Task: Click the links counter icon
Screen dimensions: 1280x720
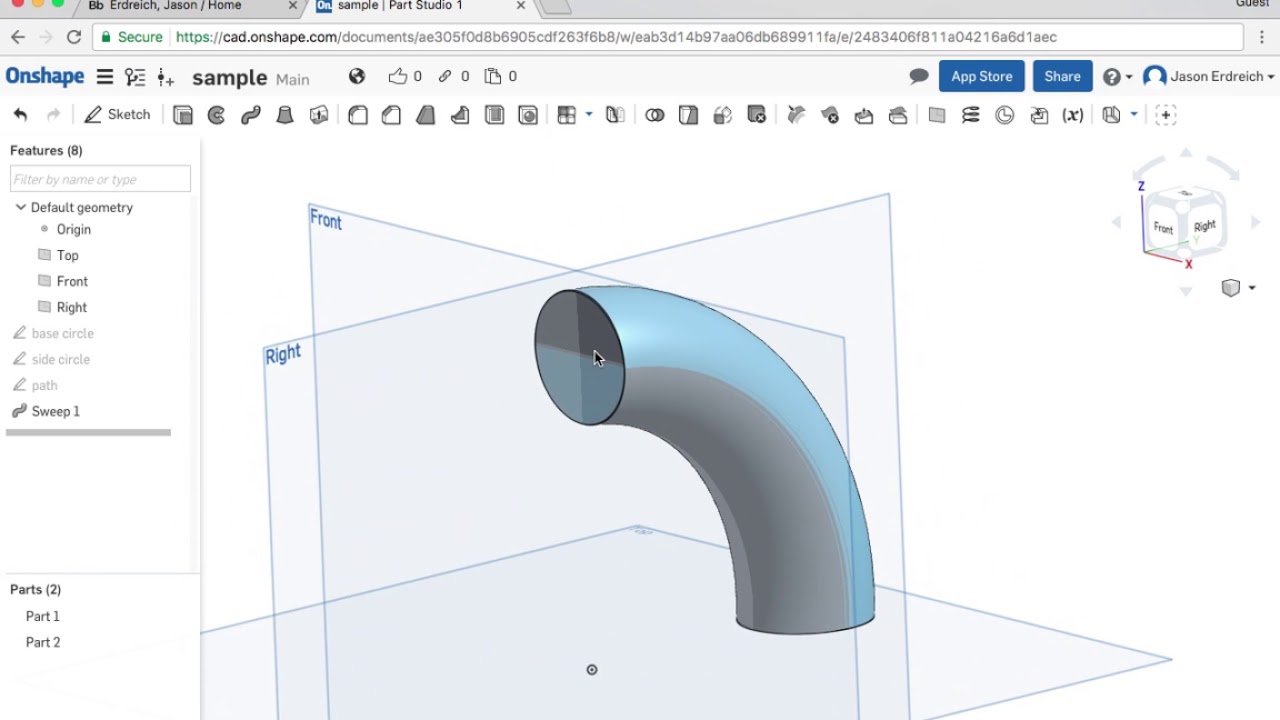Action: 453,76
